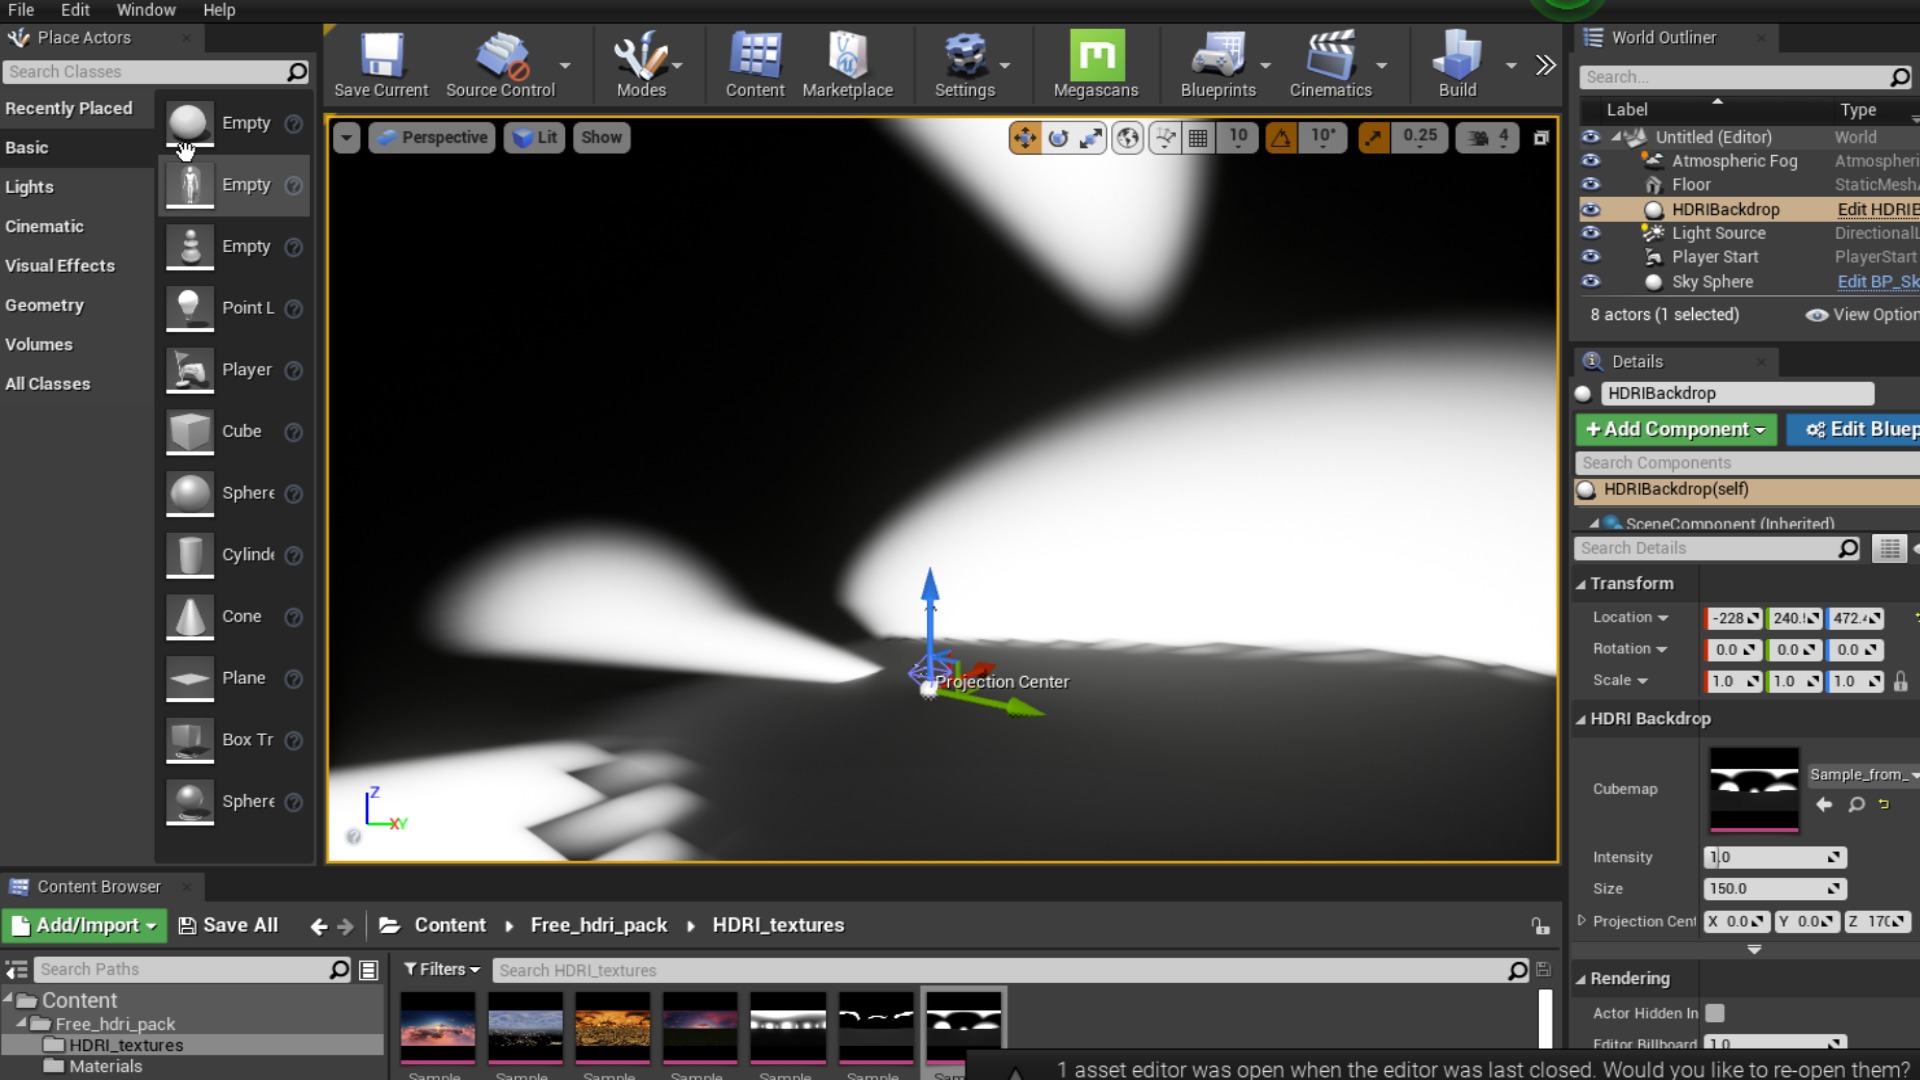This screenshot has height=1080, width=1920.
Task: Toggle grid snapping in viewport toolbar
Action: click(x=1198, y=138)
